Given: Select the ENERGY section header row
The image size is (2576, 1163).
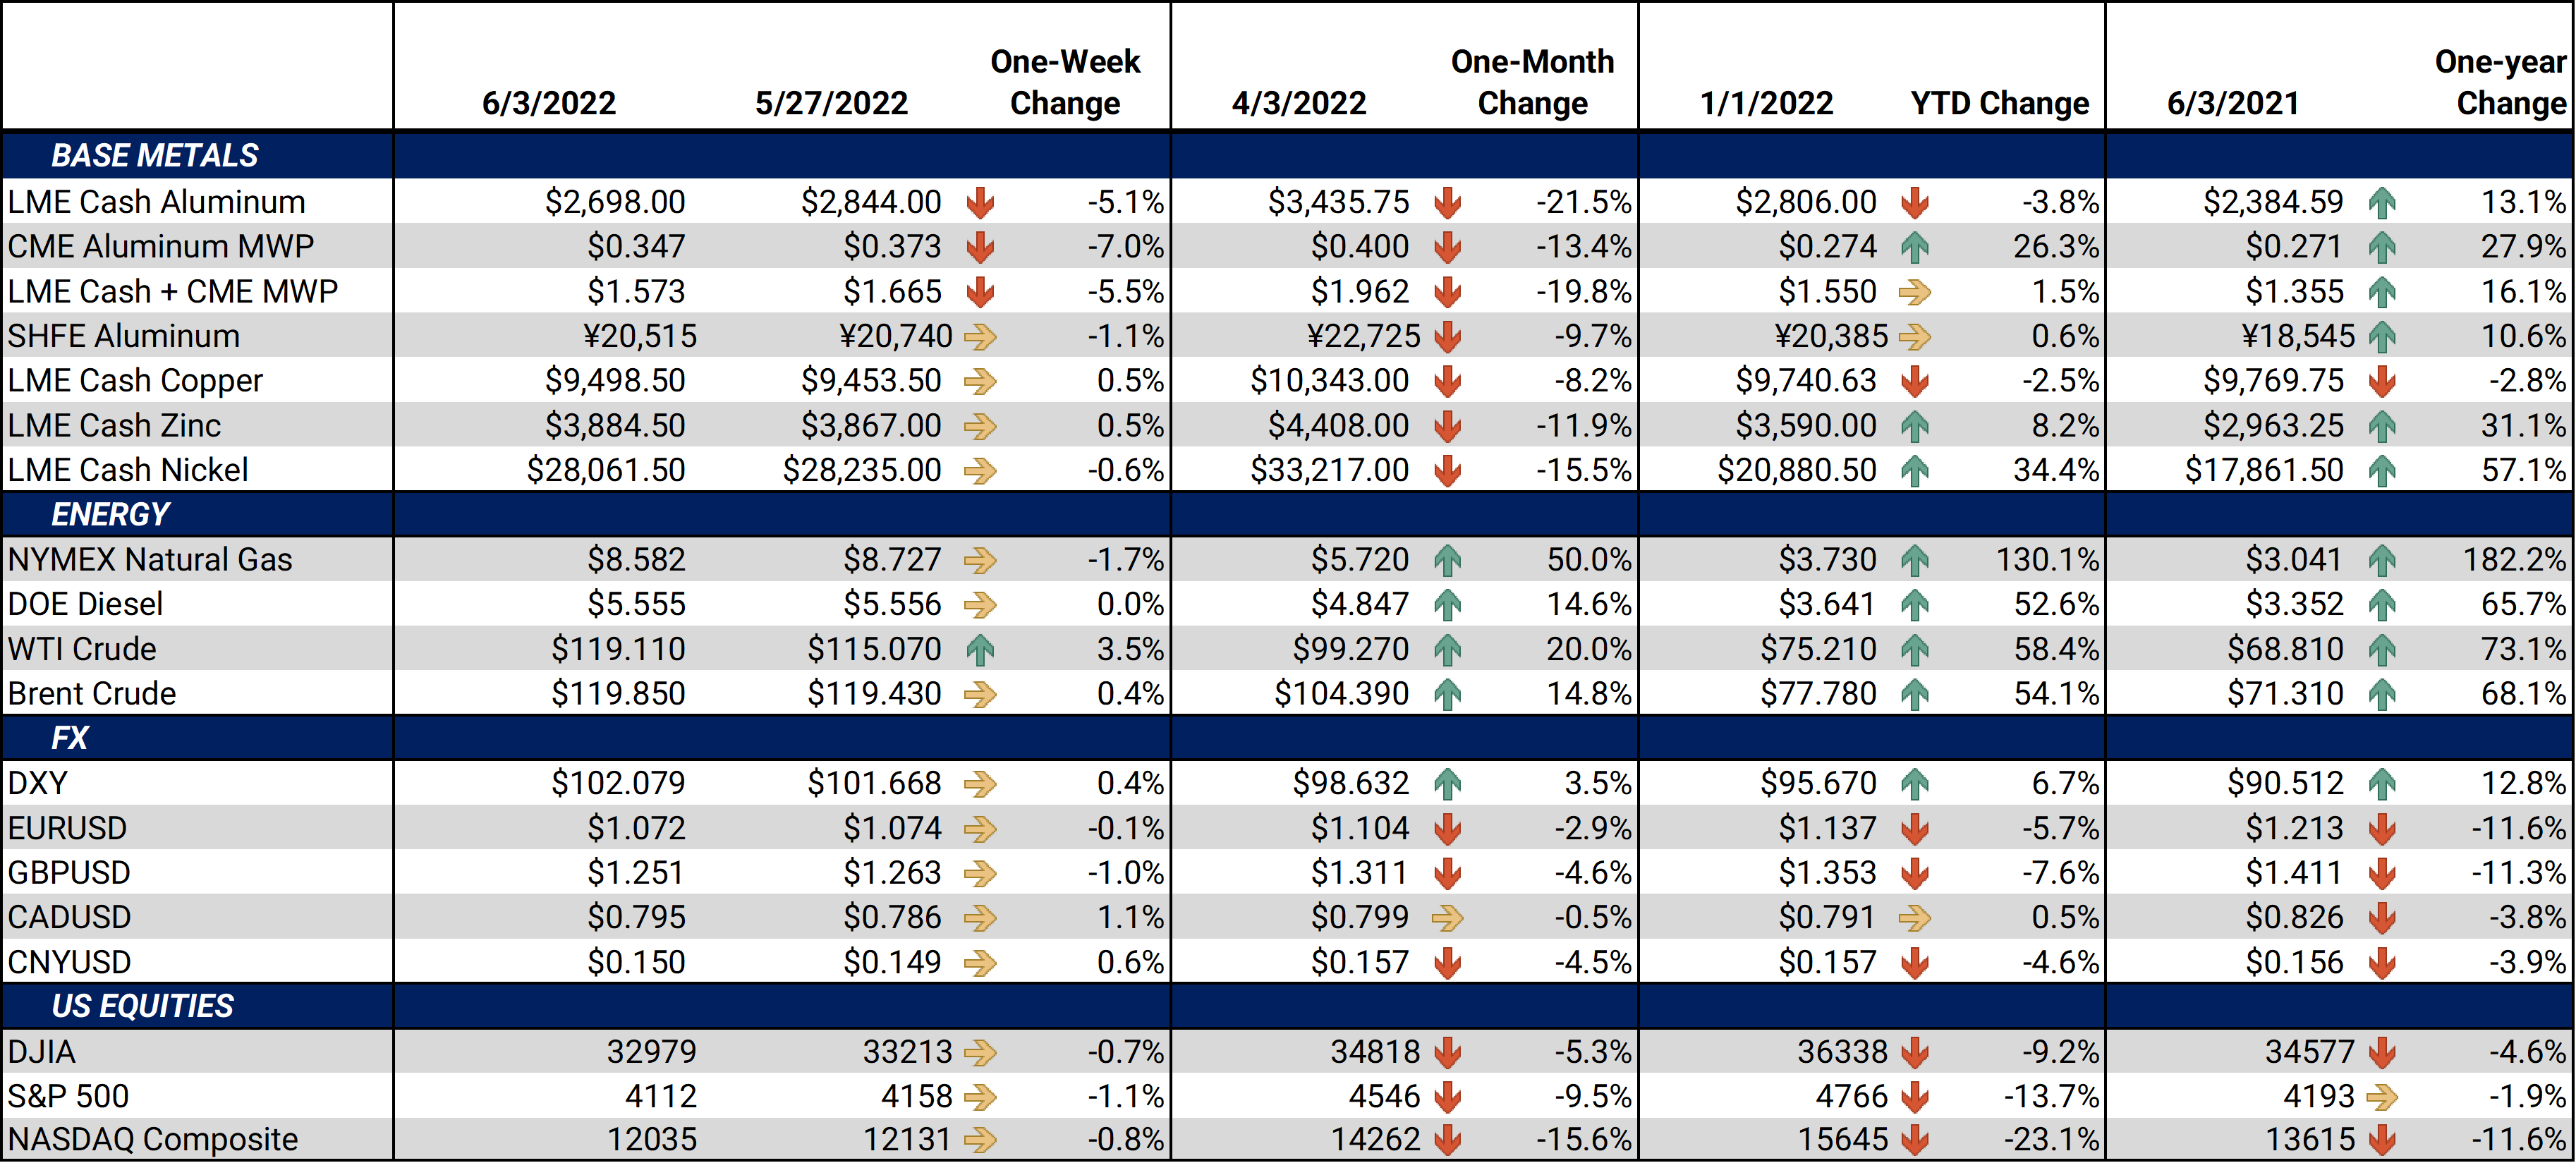Looking at the screenshot, I should (1288, 514).
